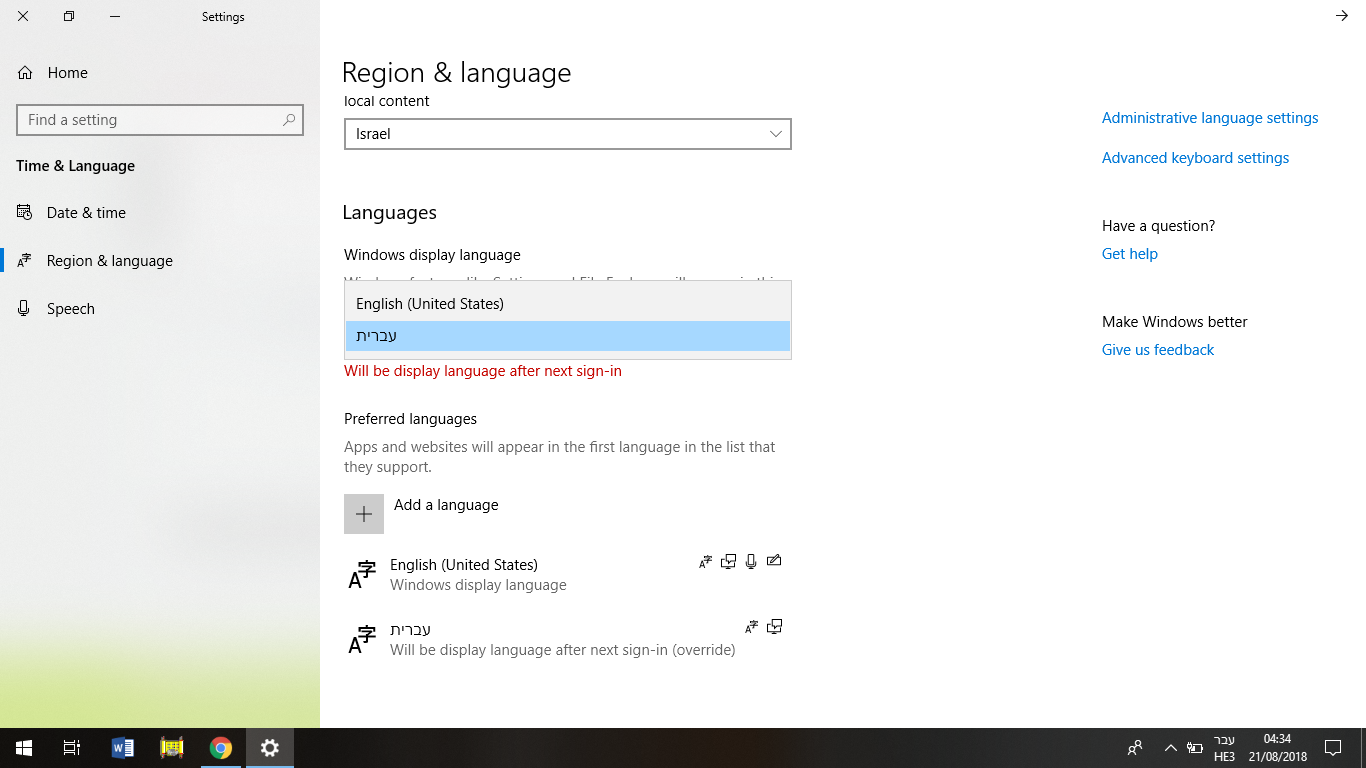
Task: Choose English (United States) in display language list
Action: 568,304
